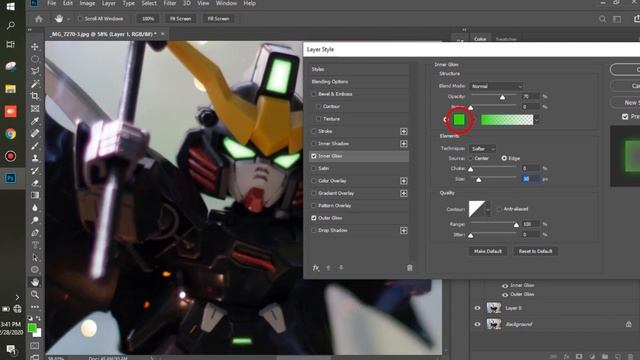Screen dimensions: 640x360
Task: Enable the Drop Shadow checkbox
Action: pos(314,230)
